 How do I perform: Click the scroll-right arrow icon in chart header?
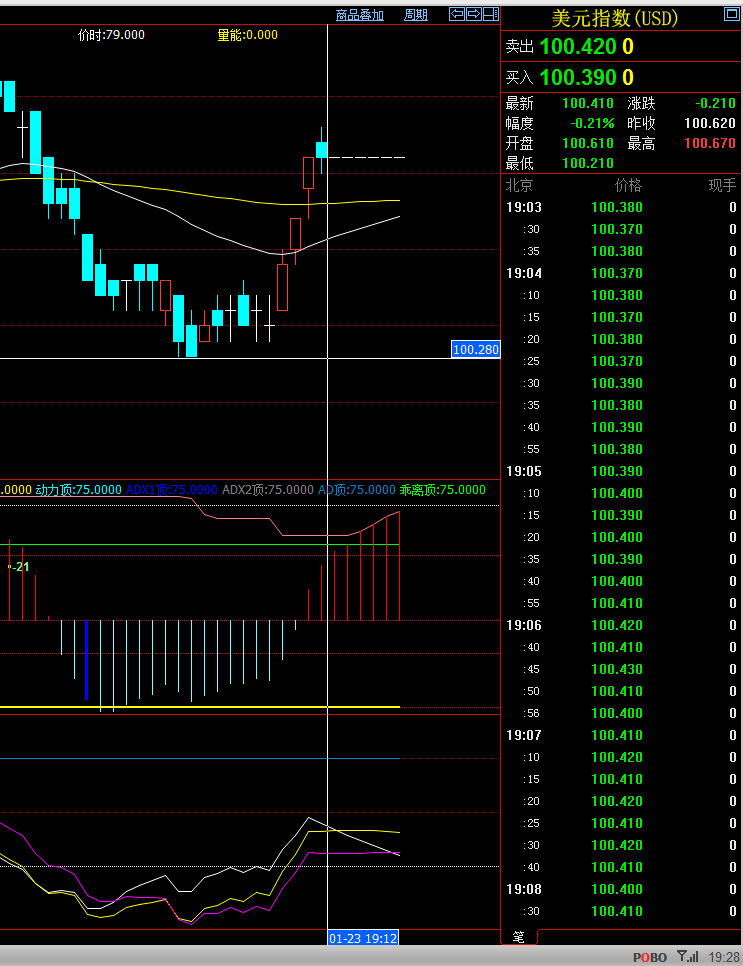474,14
